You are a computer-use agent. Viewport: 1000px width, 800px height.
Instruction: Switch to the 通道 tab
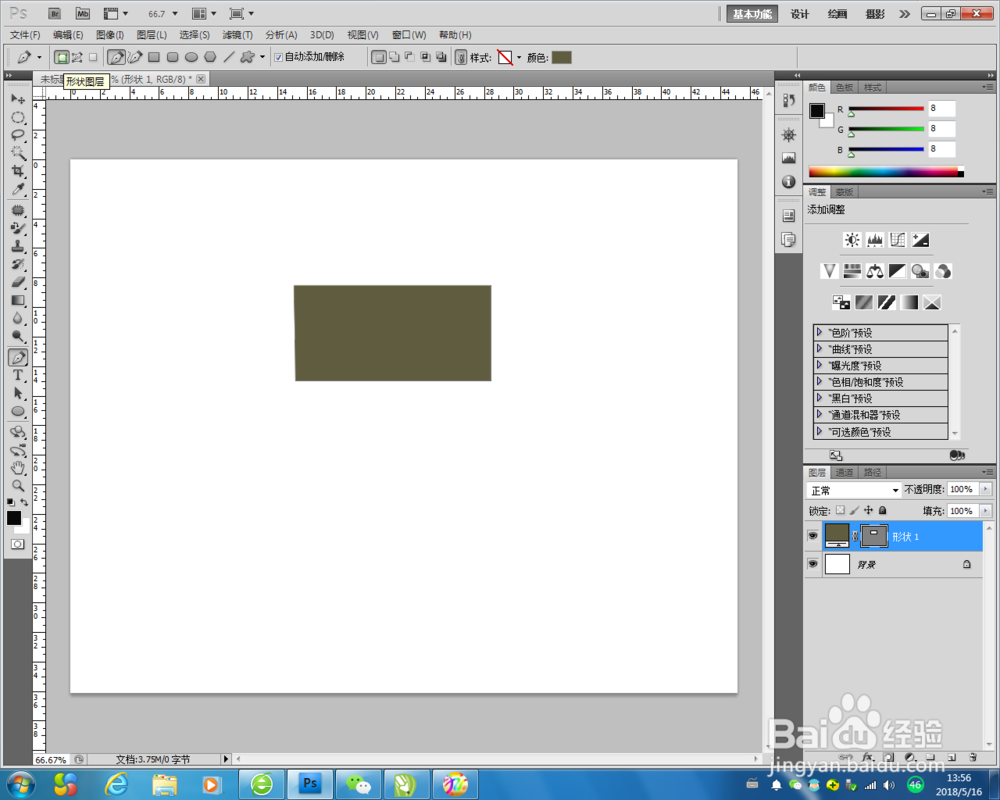click(844, 473)
